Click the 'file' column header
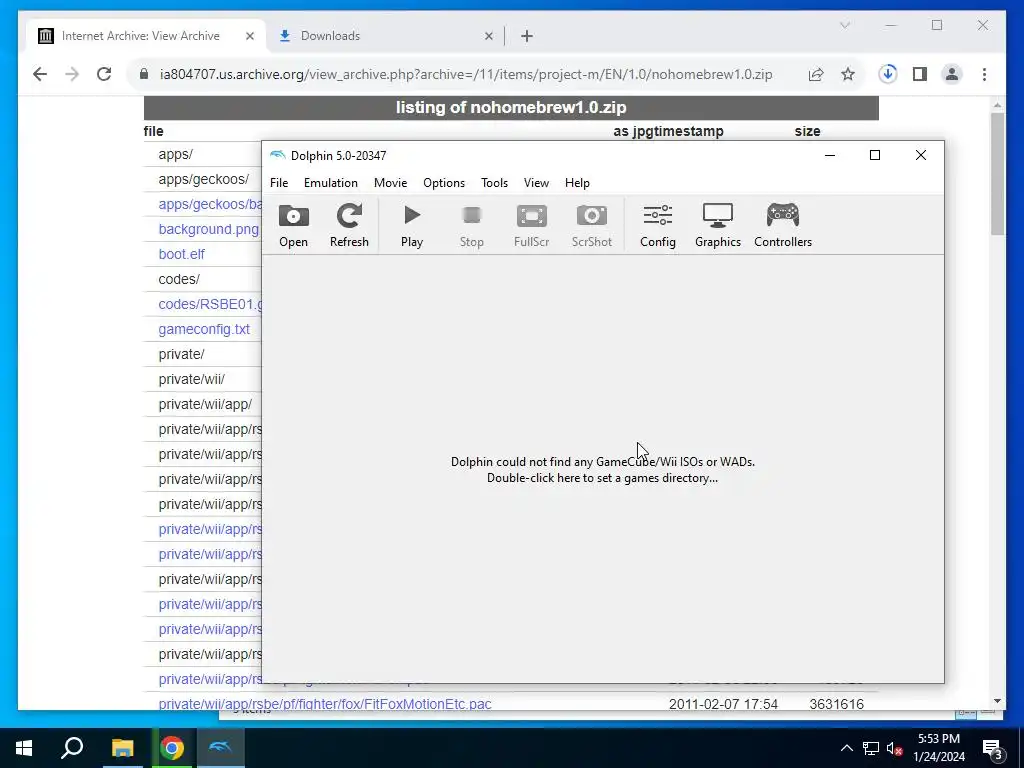The image size is (1024, 768). pyautogui.click(x=153, y=131)
